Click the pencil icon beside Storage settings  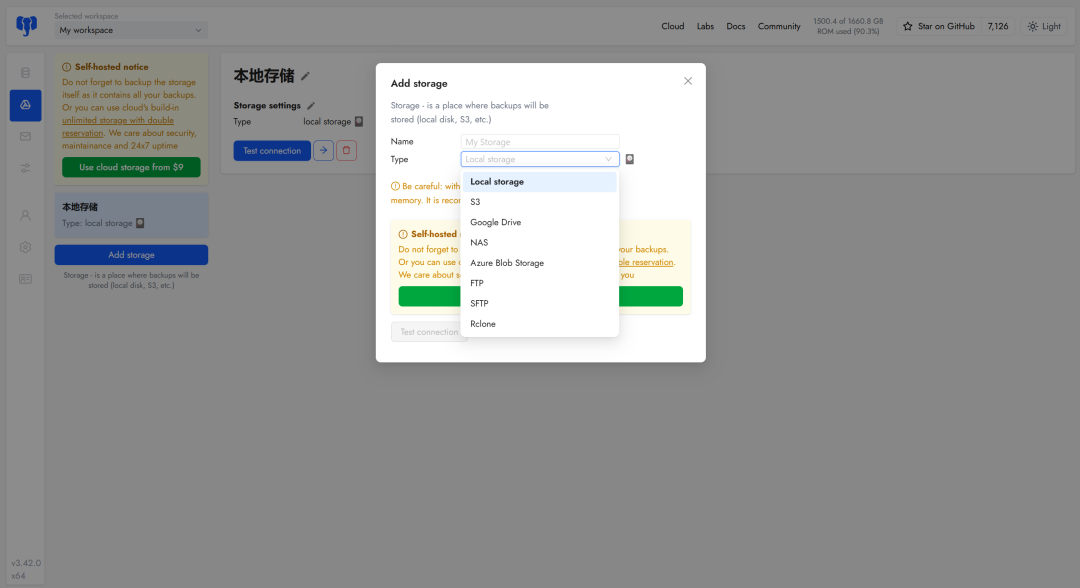pos(311,106)
